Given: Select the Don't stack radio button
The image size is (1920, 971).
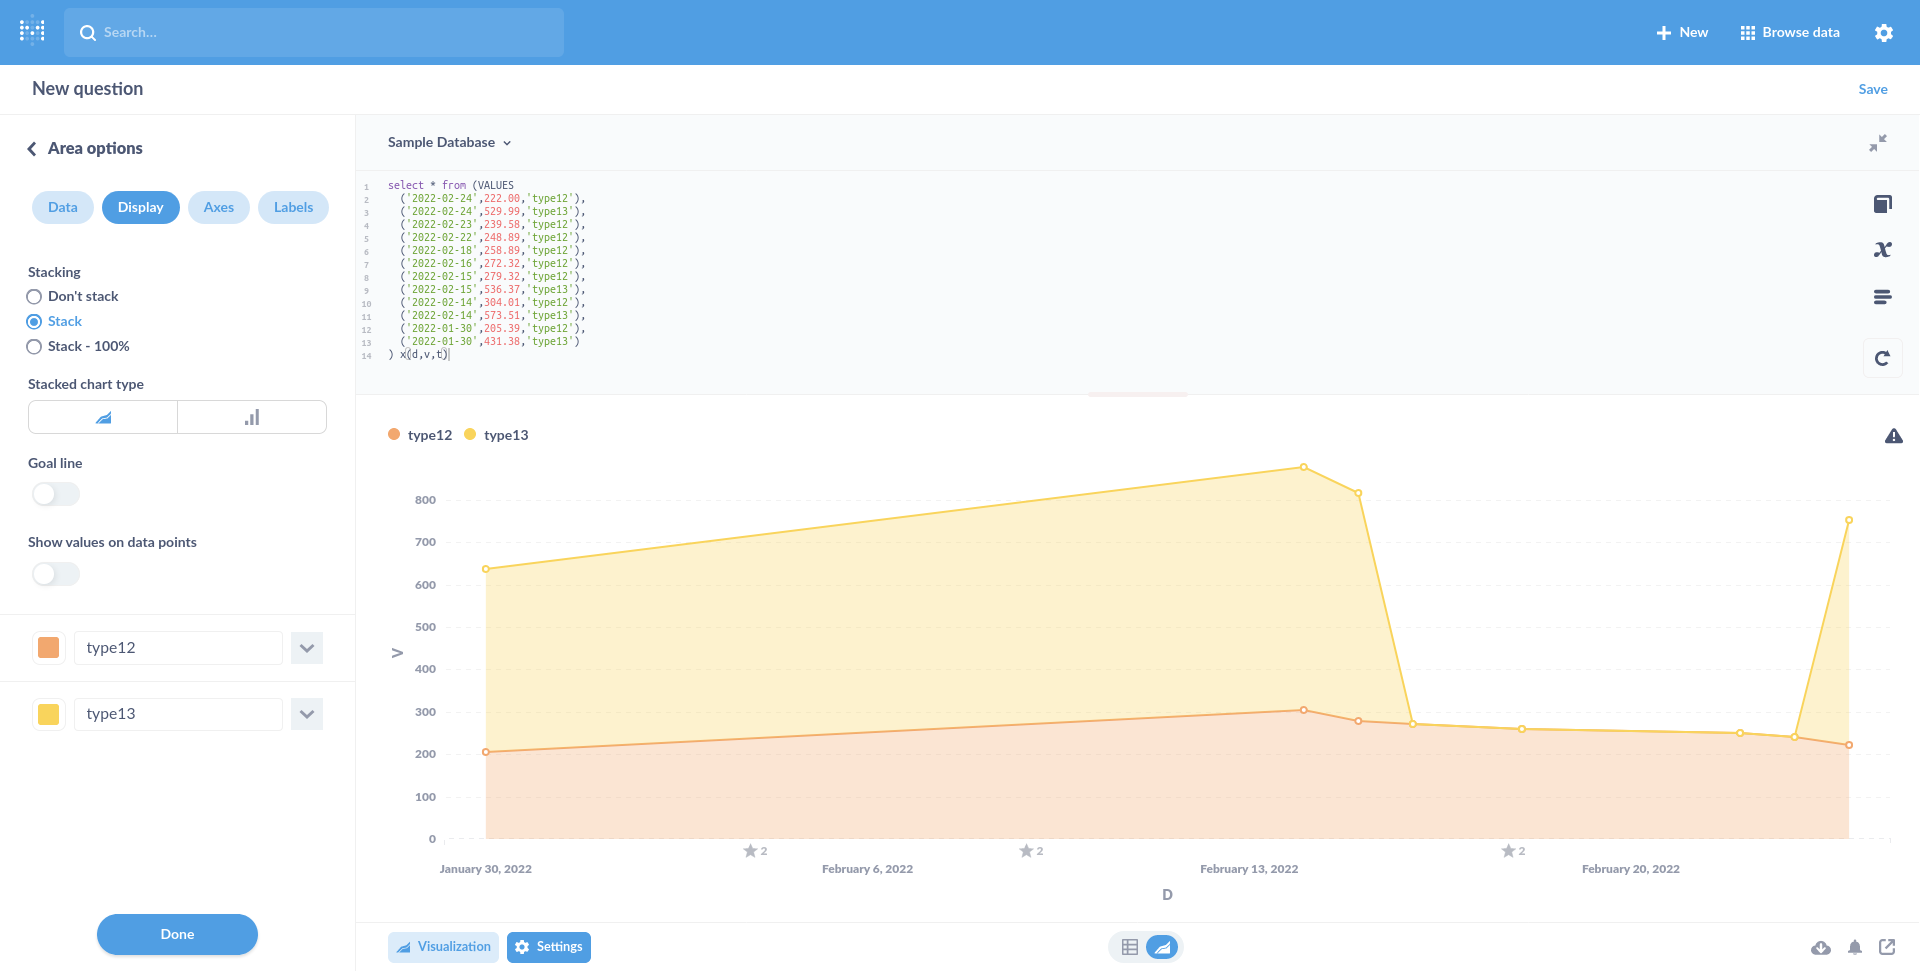Looking at the screenshot, I should [x=34, y=296].
